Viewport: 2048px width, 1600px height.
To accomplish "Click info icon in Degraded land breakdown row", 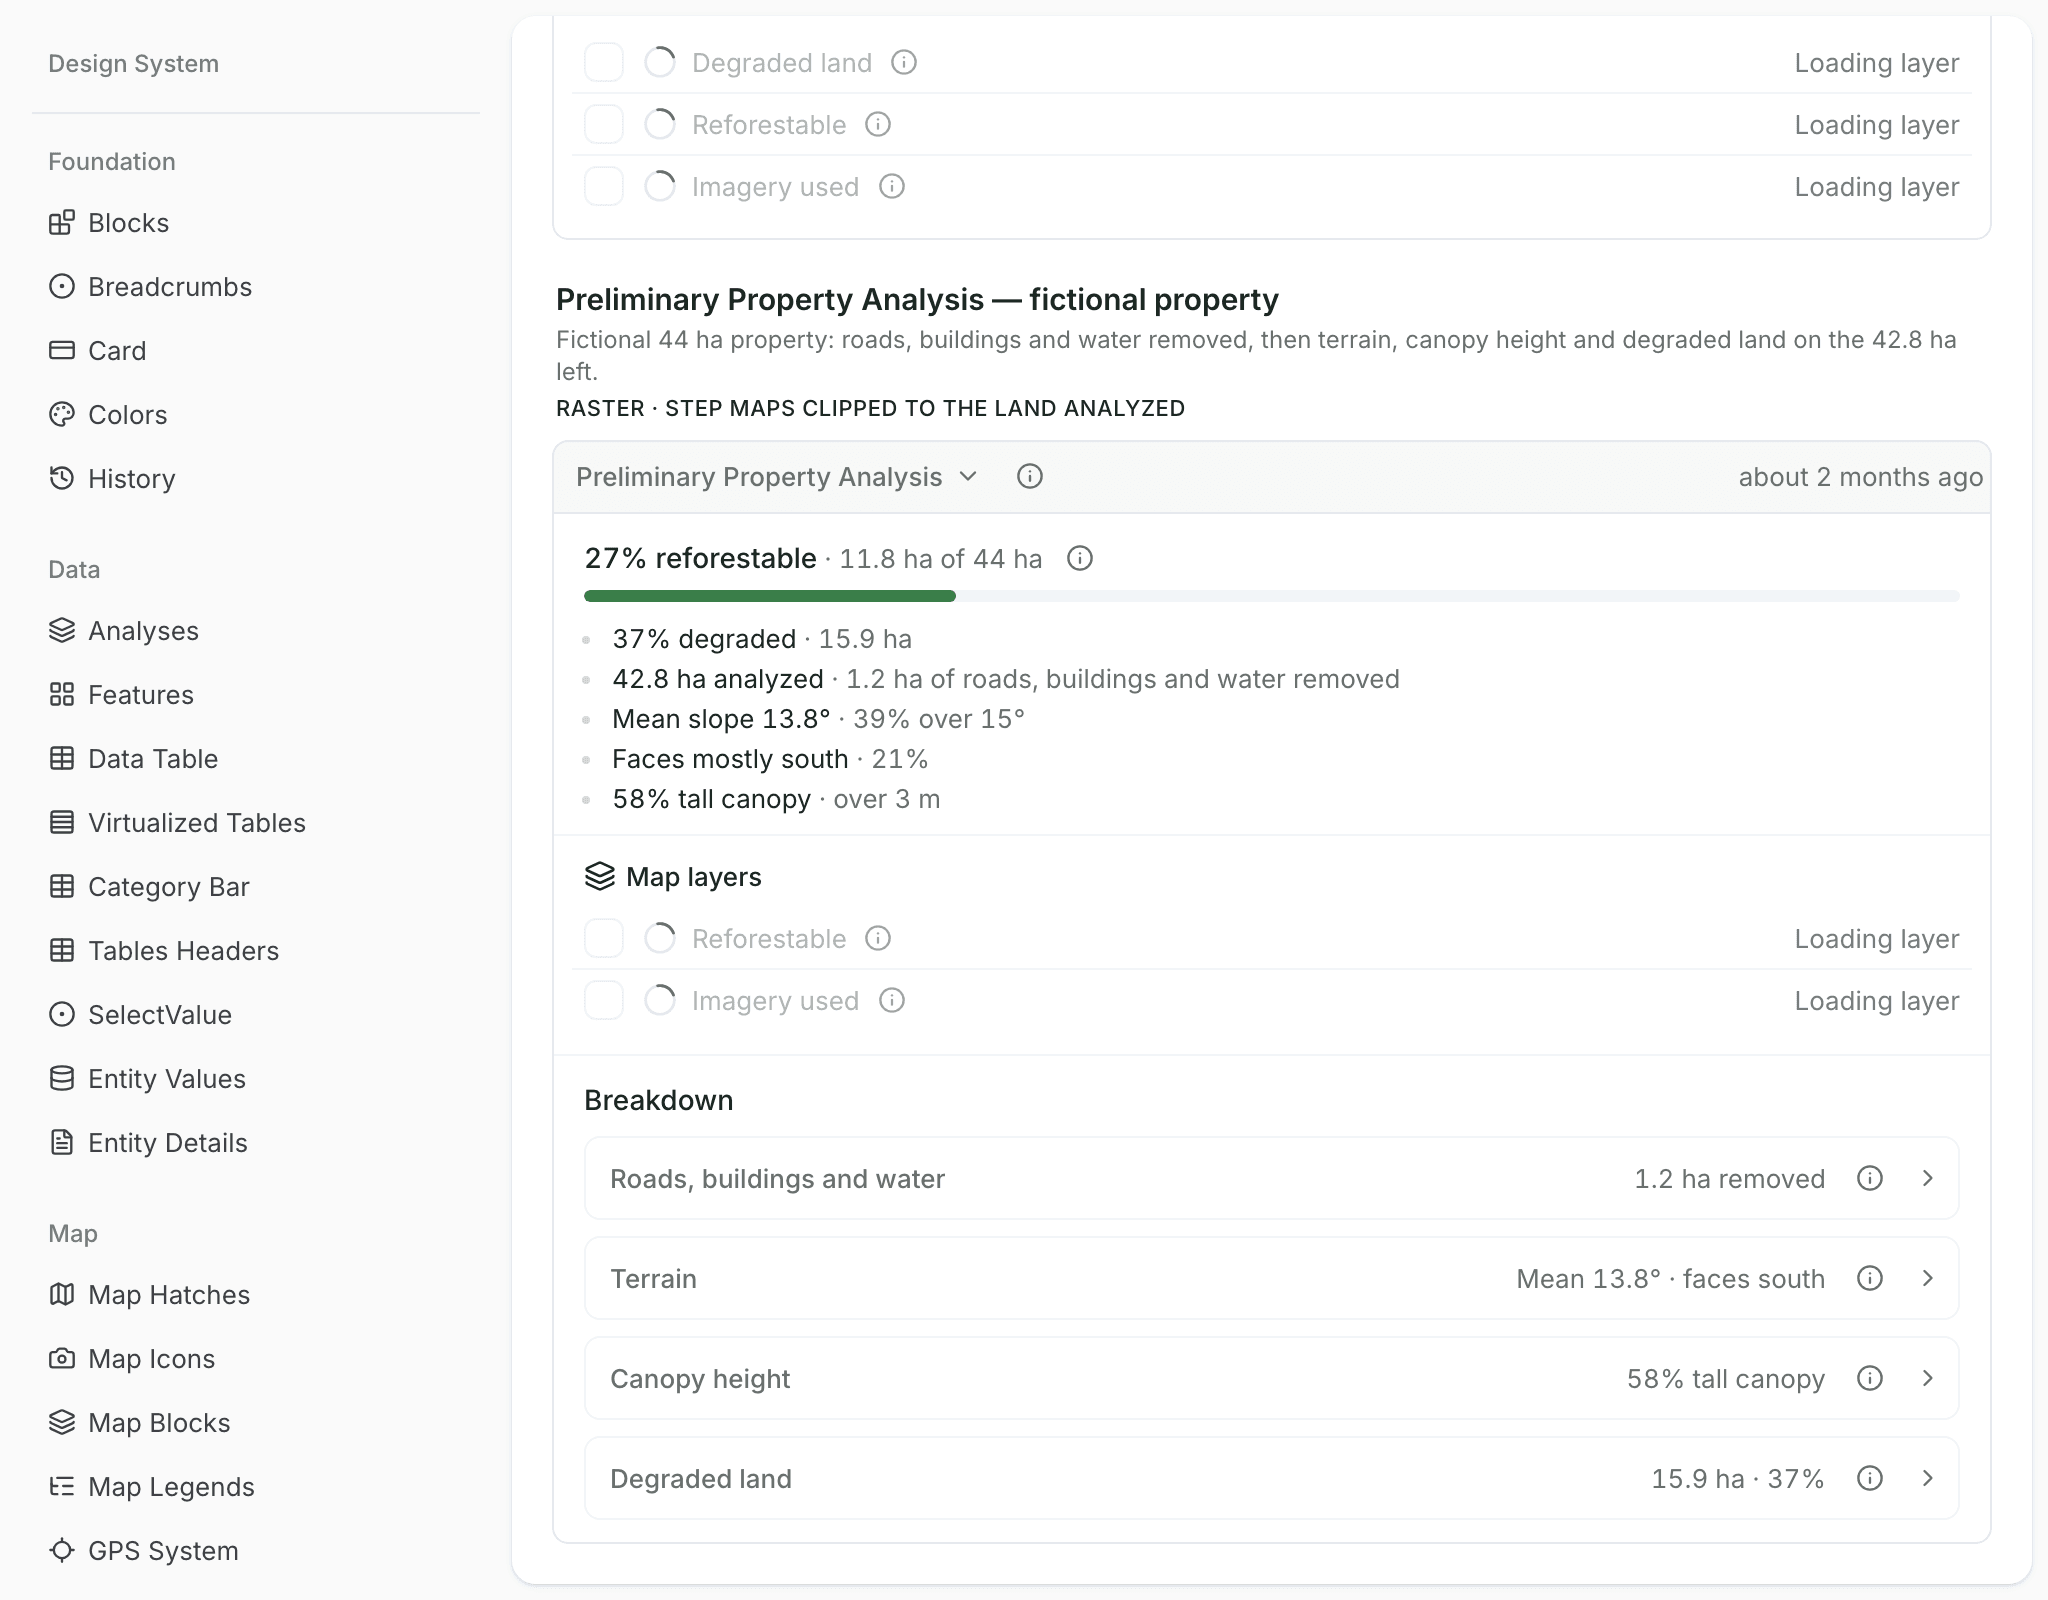I will (x=1870, y=1478).
